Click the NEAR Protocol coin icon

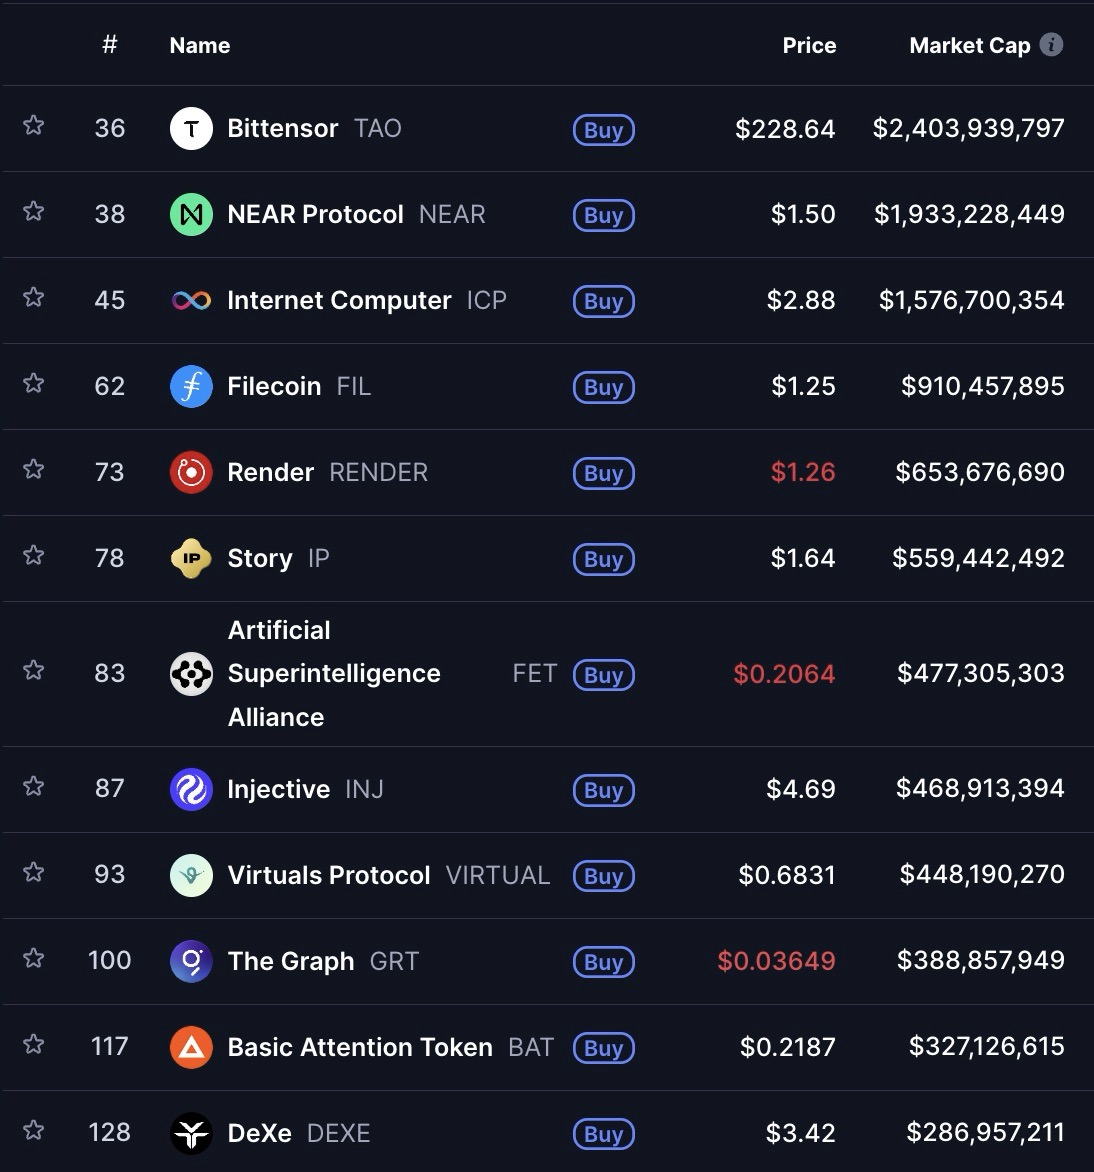tap(191, 214)
